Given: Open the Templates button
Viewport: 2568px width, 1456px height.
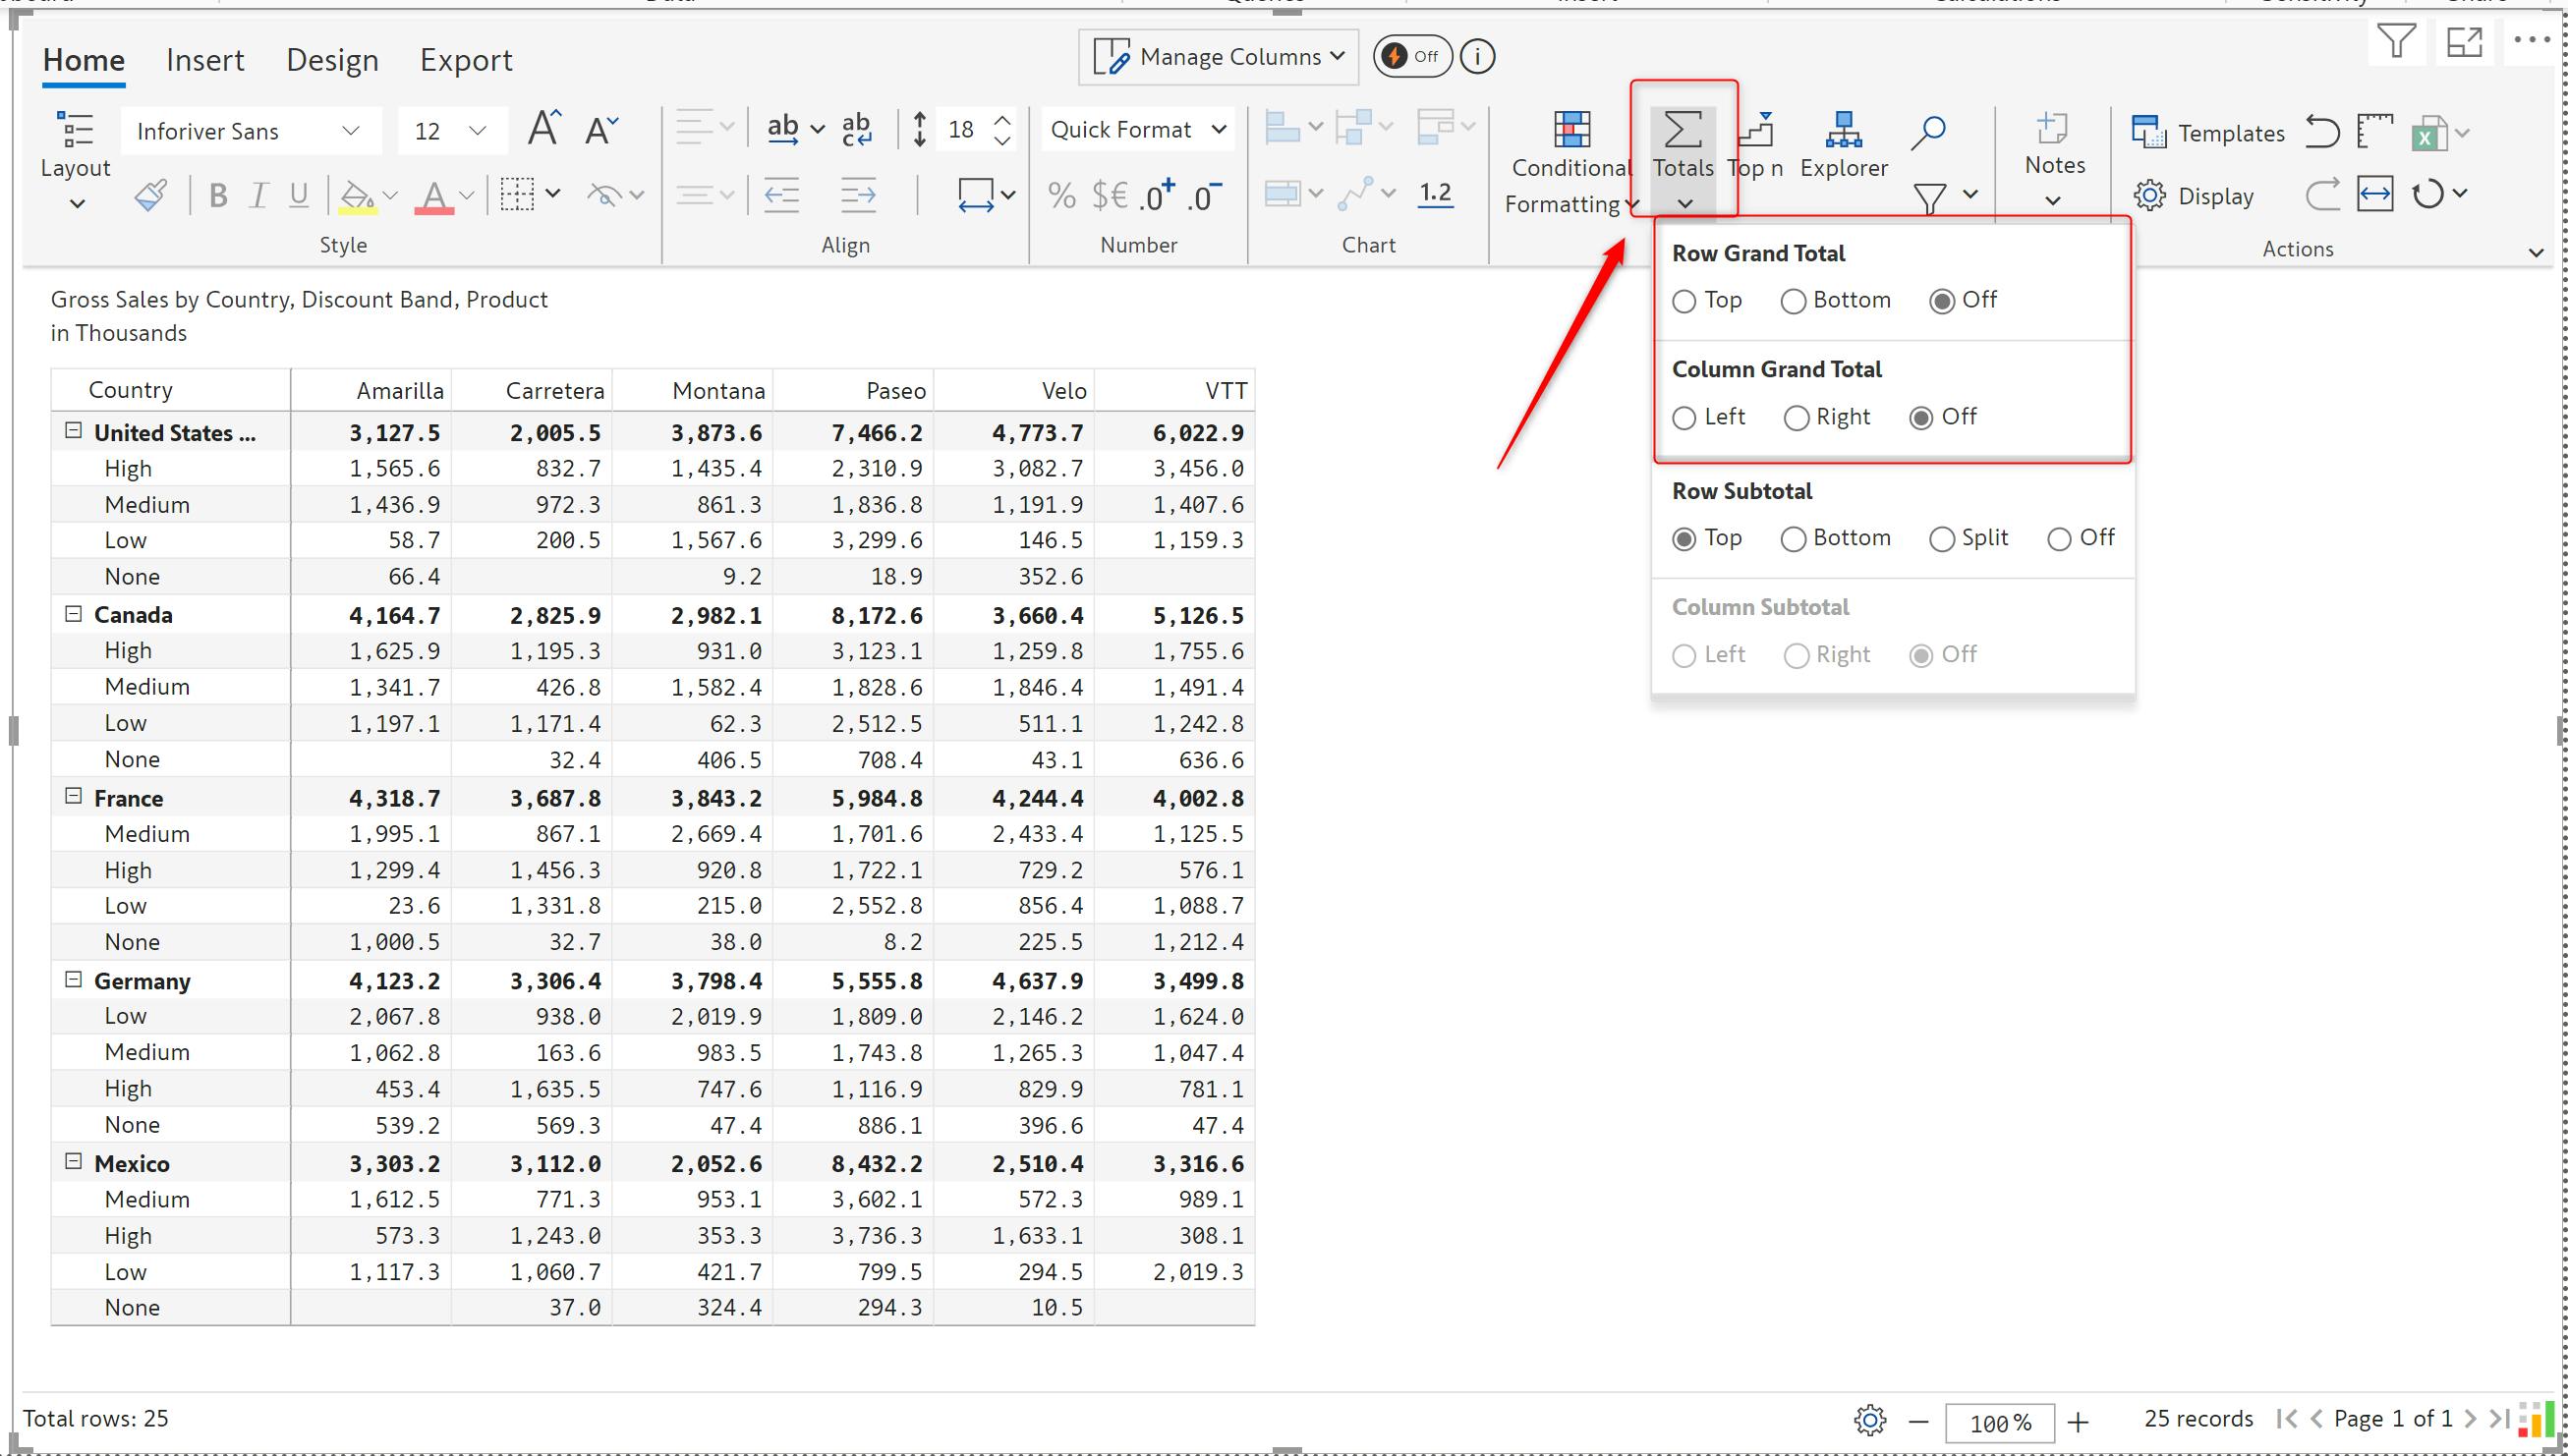Looking at the screenshot, I should (2208, 133).
